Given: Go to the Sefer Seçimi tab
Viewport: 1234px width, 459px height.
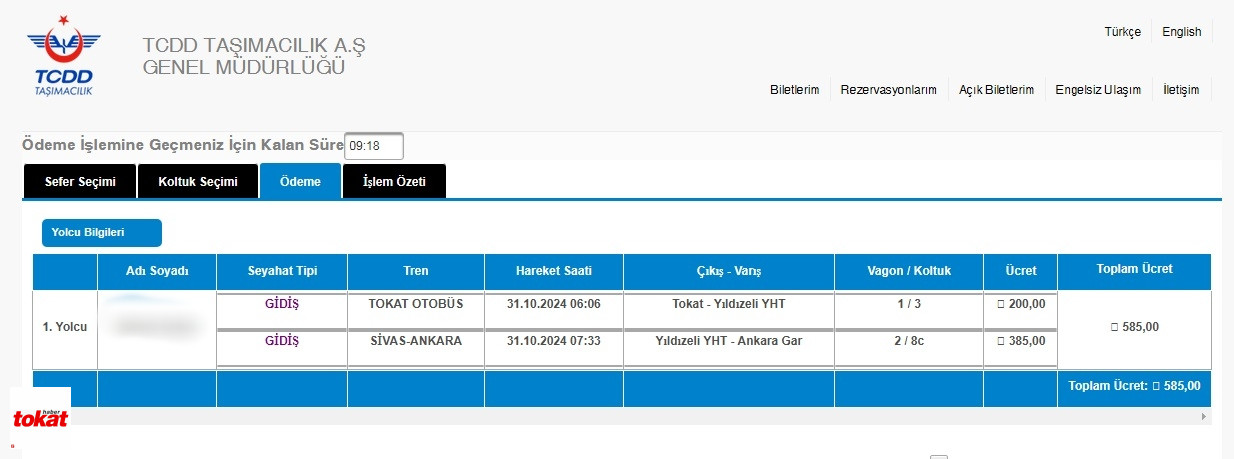Looking at the screenshot, I should point(81,182).
